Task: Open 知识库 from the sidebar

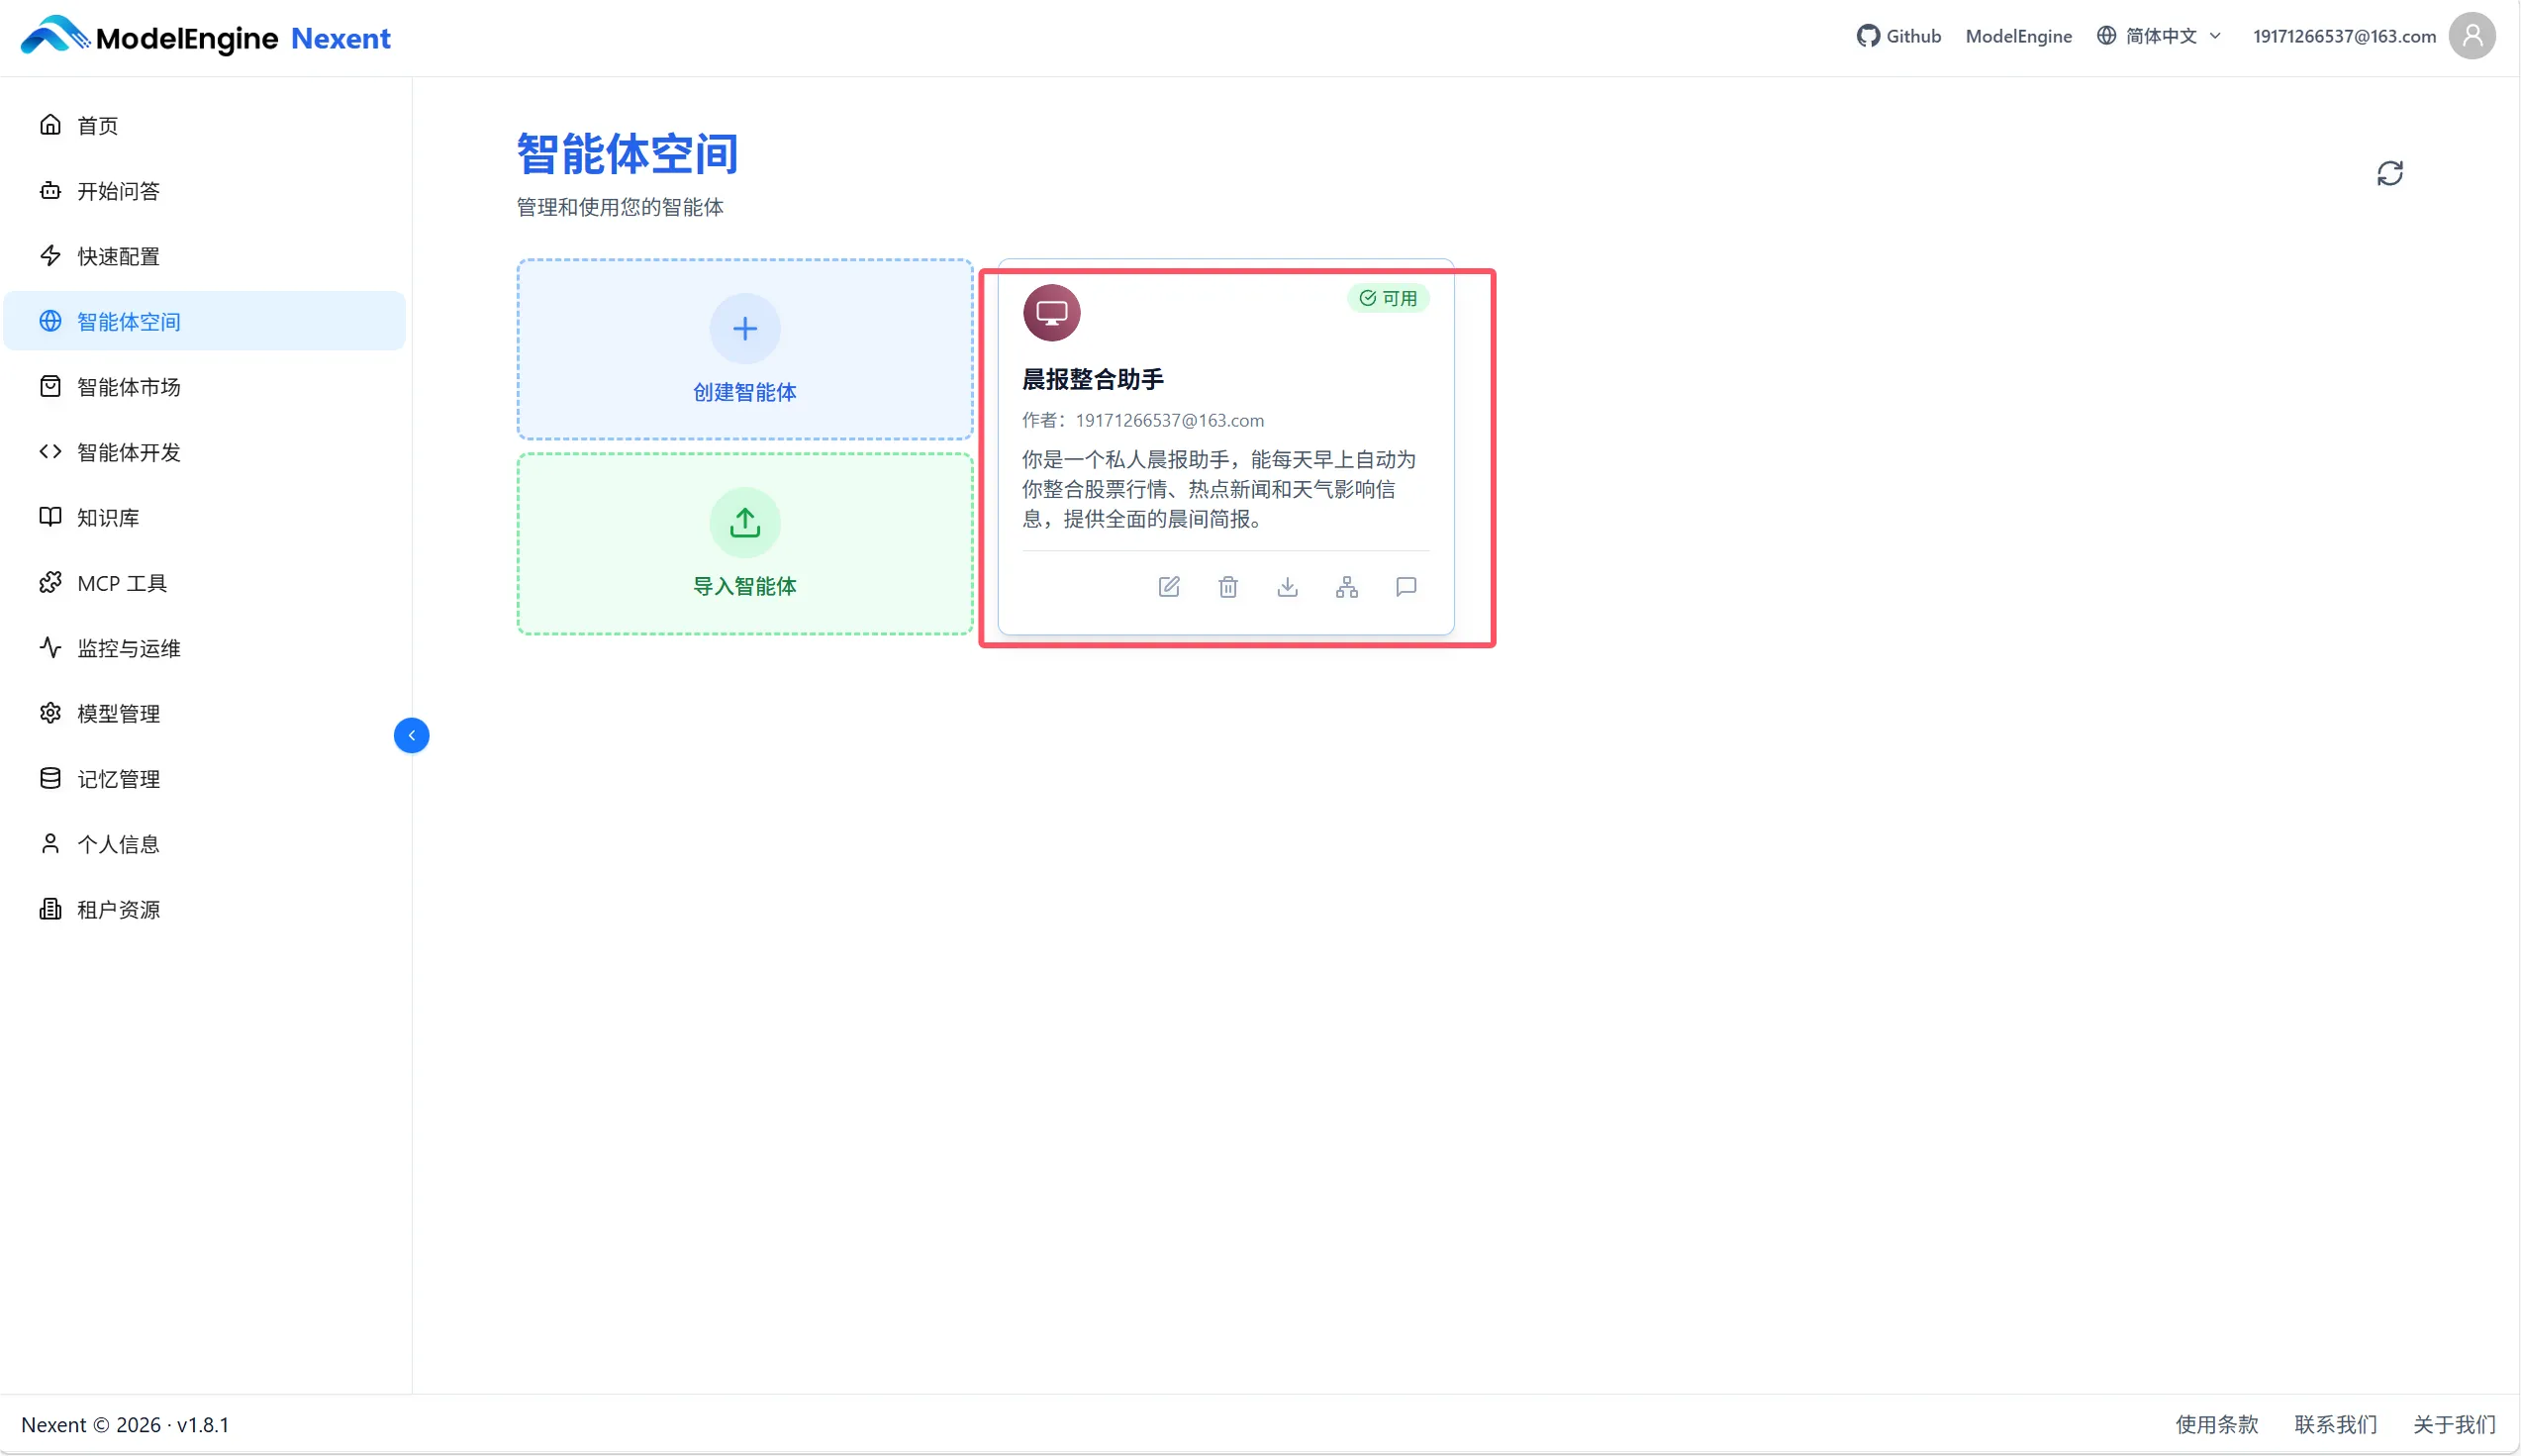Action: click(108, 517)
